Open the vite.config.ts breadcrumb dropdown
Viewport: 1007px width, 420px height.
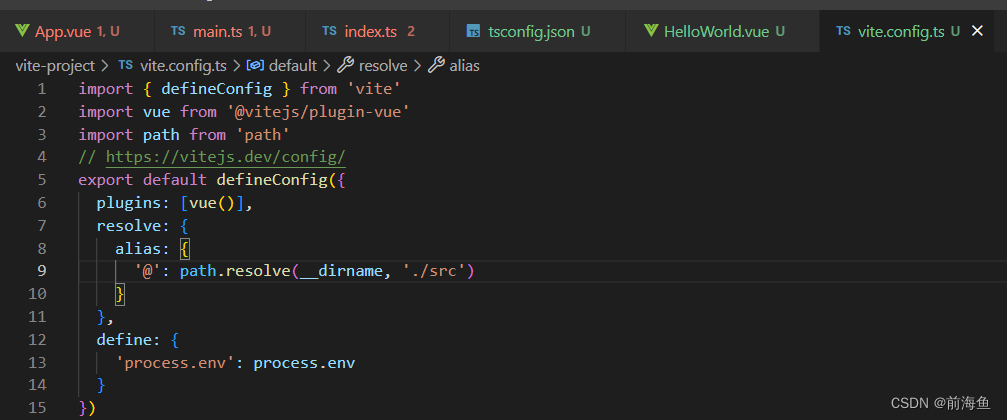(183, 66)
